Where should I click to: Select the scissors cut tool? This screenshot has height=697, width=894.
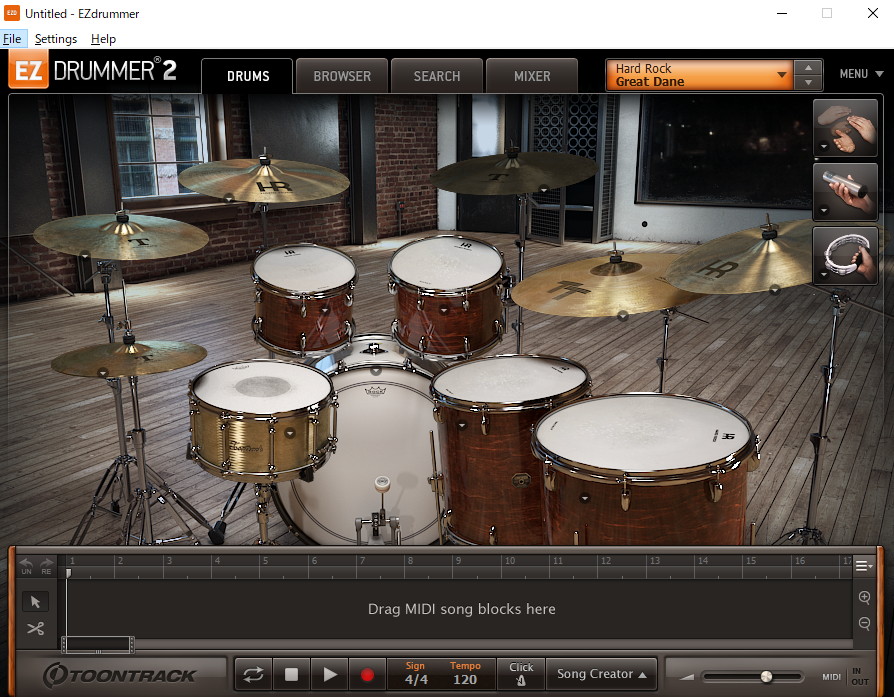click(35, 629)
